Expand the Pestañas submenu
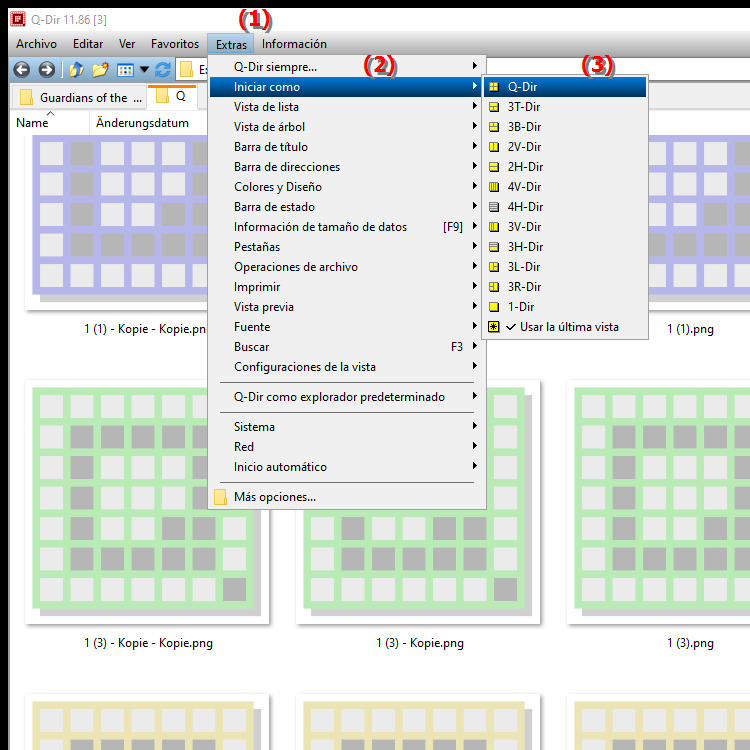750x750 pixels. [474, 246]
